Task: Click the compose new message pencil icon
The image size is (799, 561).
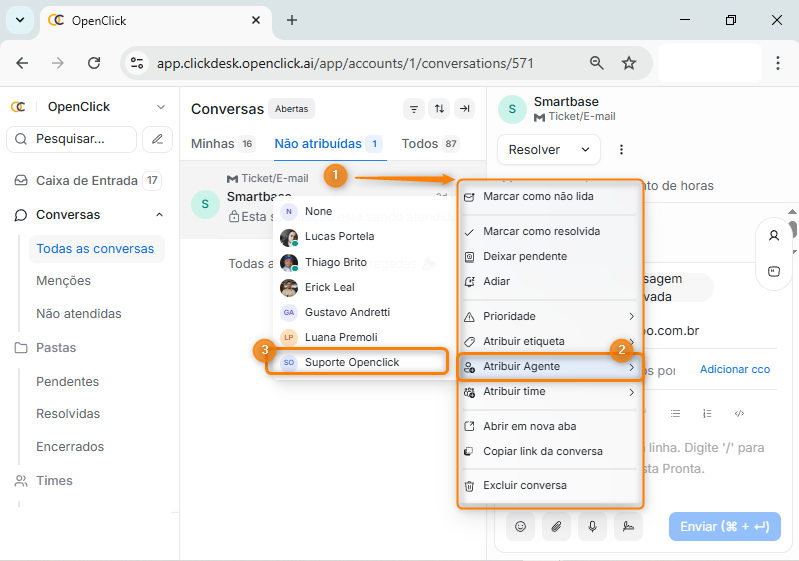Action: (157, 139)
